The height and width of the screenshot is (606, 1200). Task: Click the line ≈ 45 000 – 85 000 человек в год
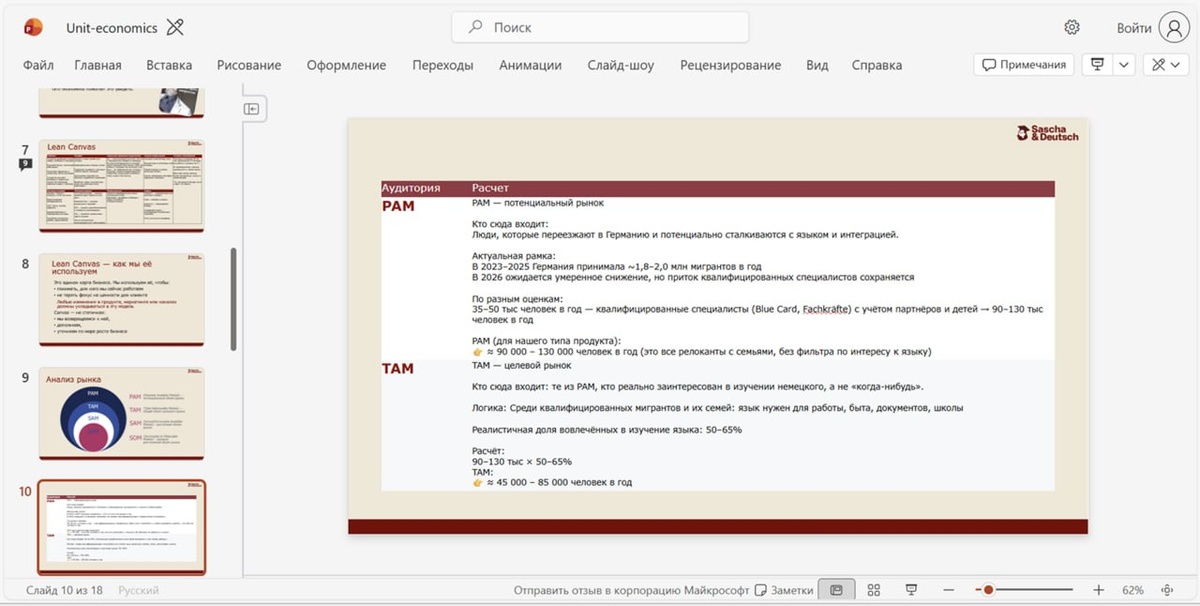coord(552,482)
